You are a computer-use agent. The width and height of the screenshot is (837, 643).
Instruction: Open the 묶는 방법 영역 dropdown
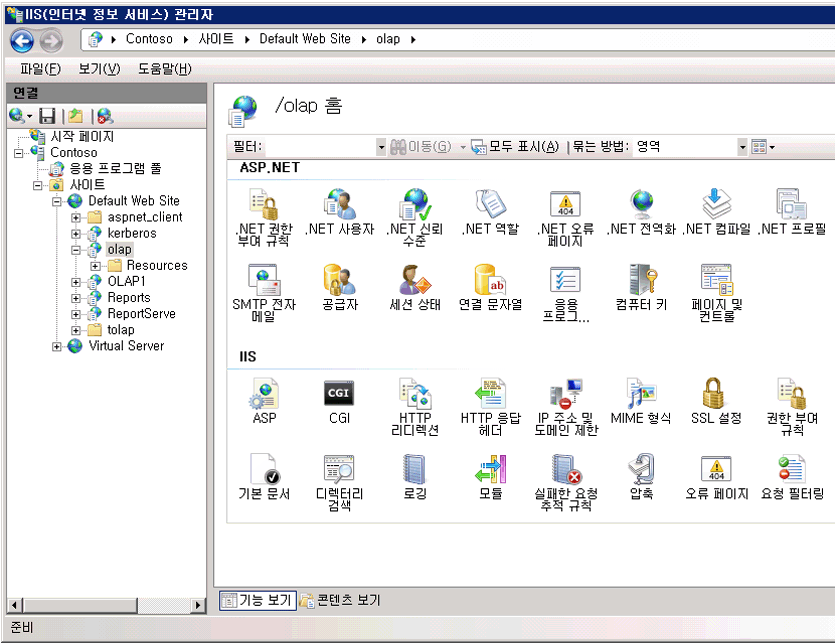click(741, 146)
